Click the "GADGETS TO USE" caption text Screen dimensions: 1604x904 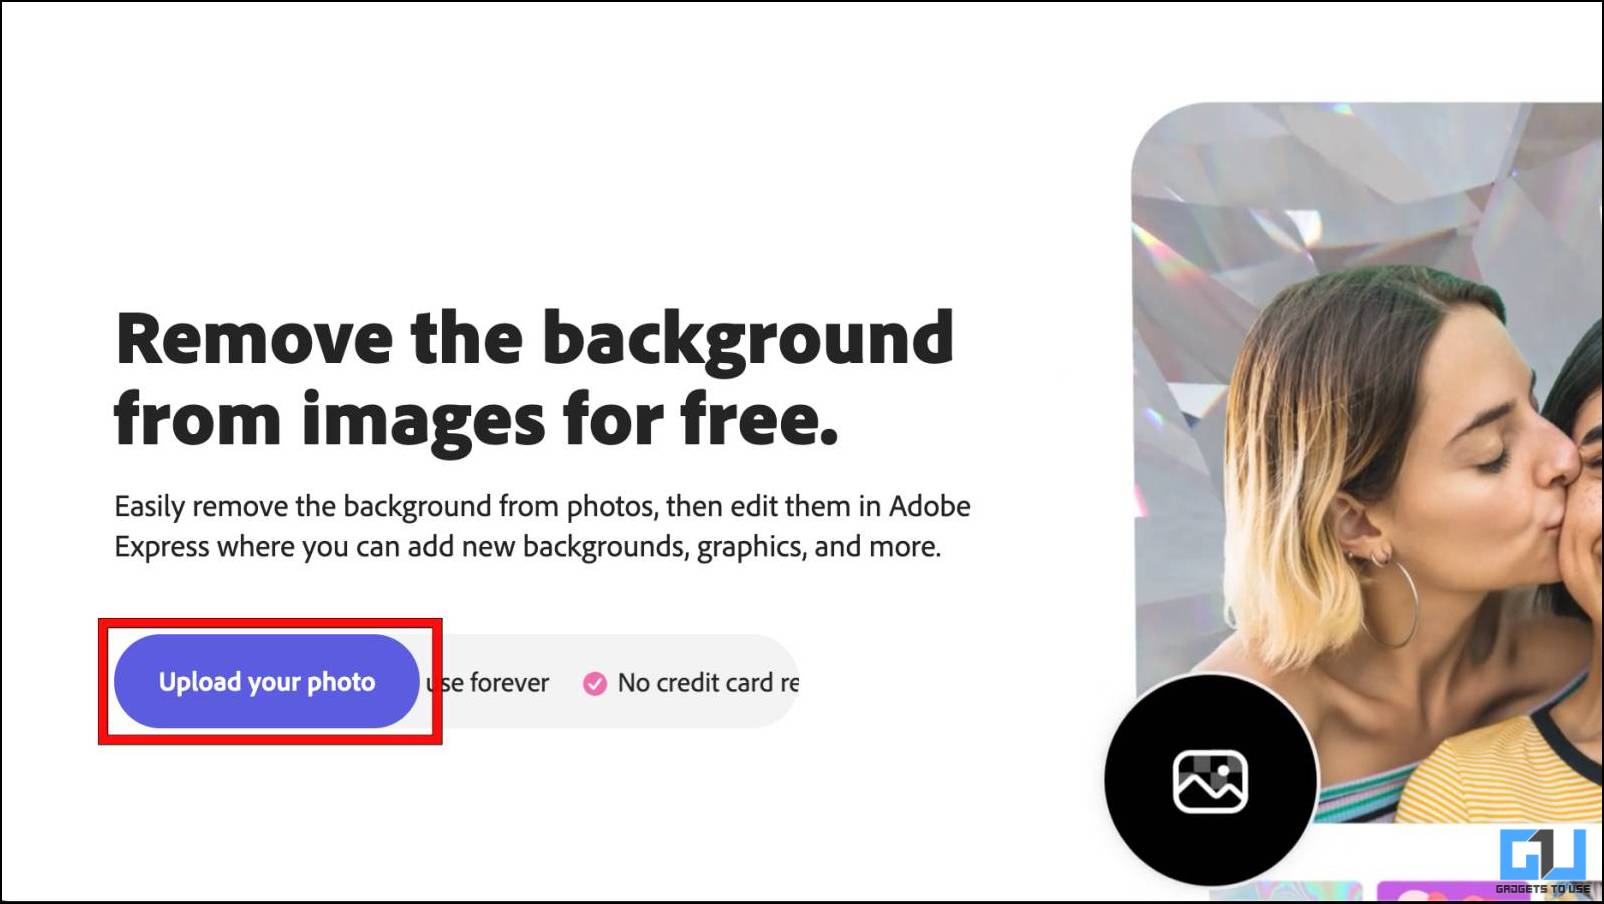pyautogui.click(x=1542, y=888)
